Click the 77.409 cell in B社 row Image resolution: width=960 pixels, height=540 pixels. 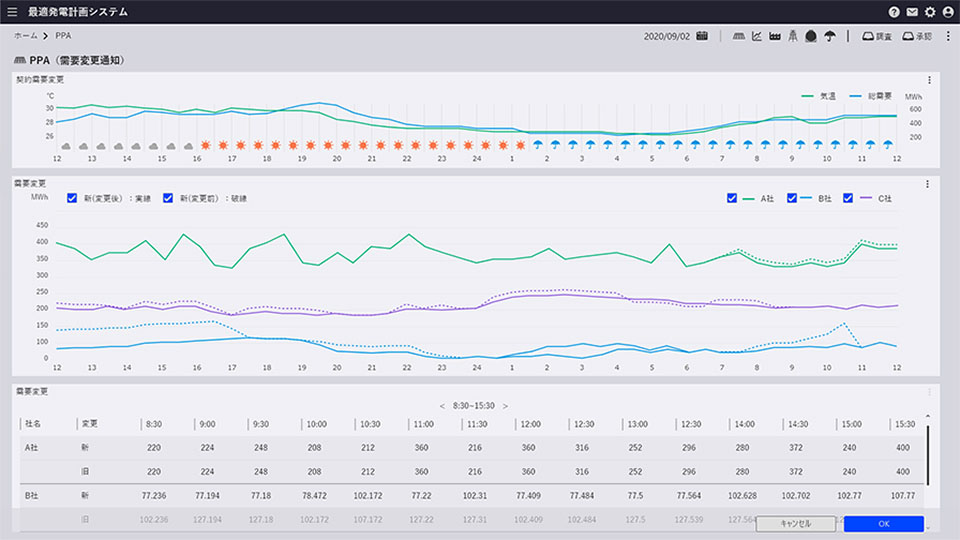pos(528,495)
